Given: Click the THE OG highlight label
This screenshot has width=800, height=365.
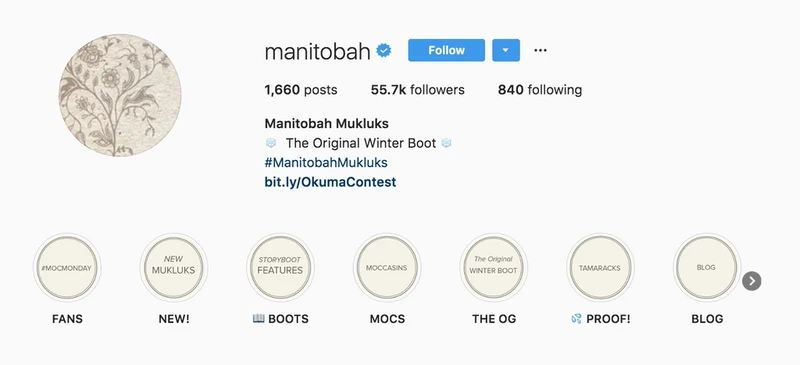Looking at the screenshot, I should tap(494, 319).
